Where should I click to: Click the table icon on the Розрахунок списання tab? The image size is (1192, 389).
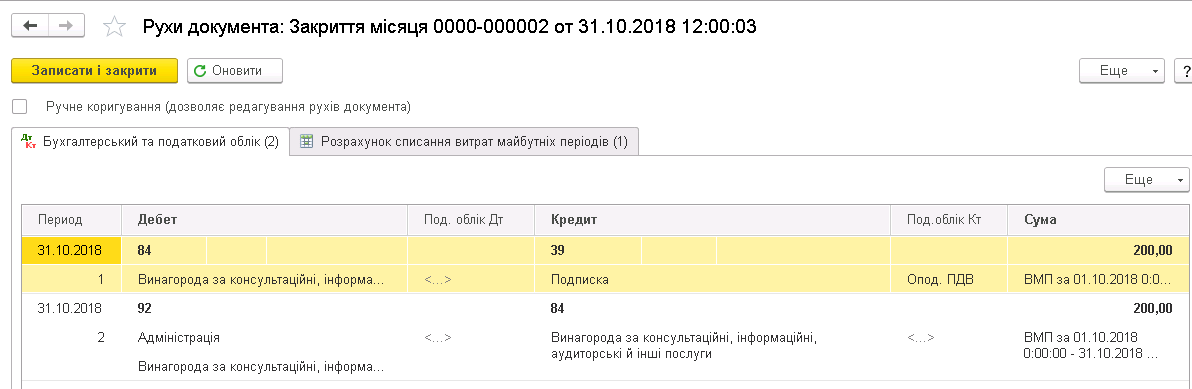point(307,141)
